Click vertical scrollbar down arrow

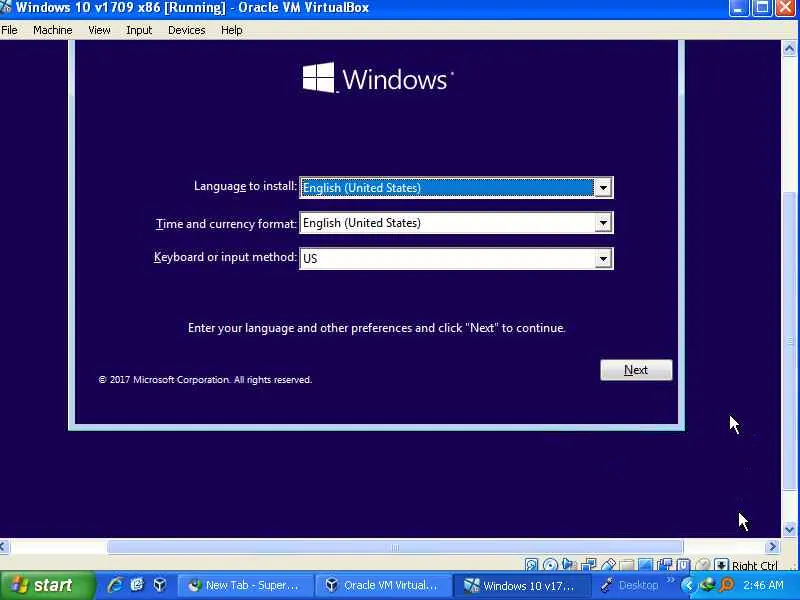[789, 530]
